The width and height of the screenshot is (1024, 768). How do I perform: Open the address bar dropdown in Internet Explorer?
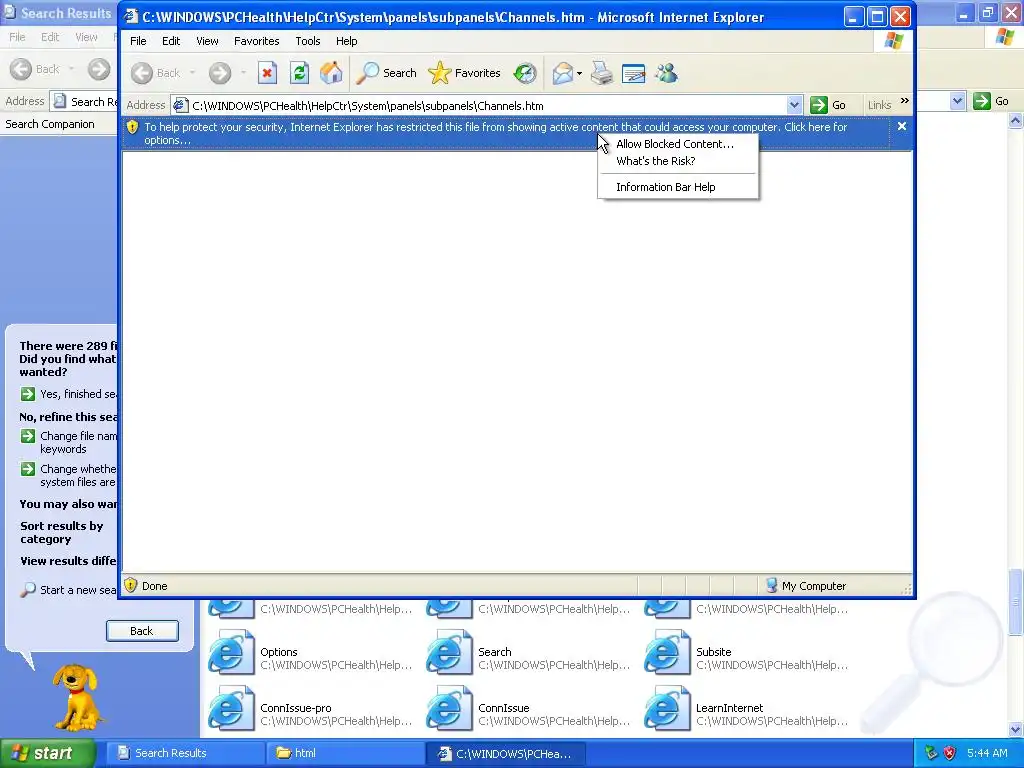click(794, 105)
